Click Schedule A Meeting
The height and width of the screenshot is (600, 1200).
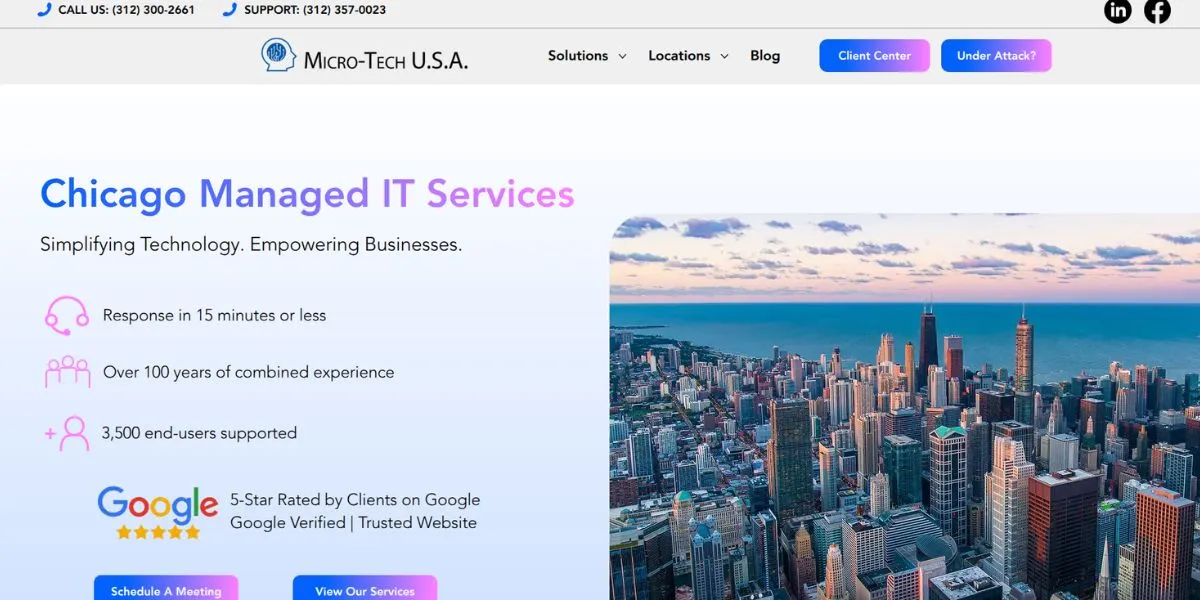165,590
